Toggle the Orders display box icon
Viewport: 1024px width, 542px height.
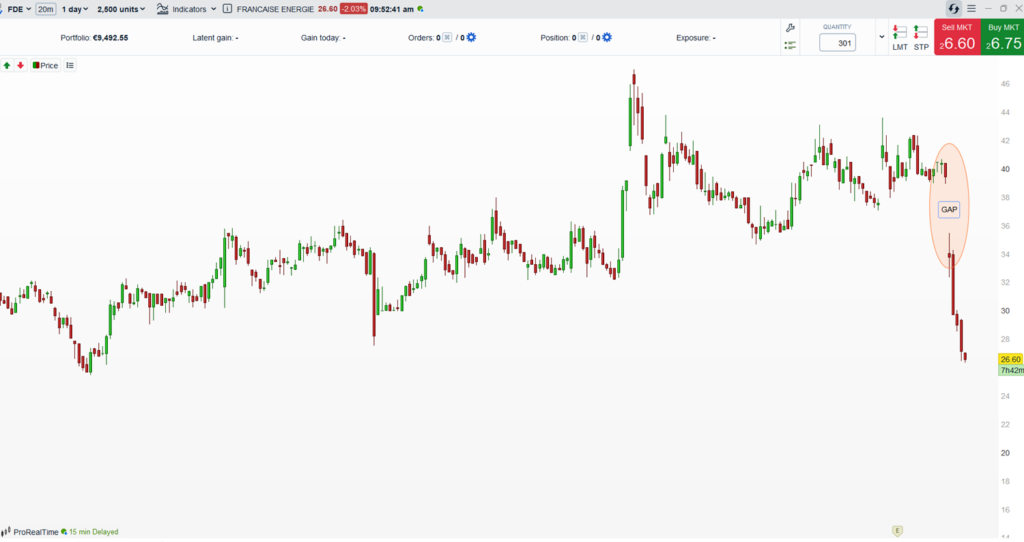pyautogui.click(x=447, y=37)
